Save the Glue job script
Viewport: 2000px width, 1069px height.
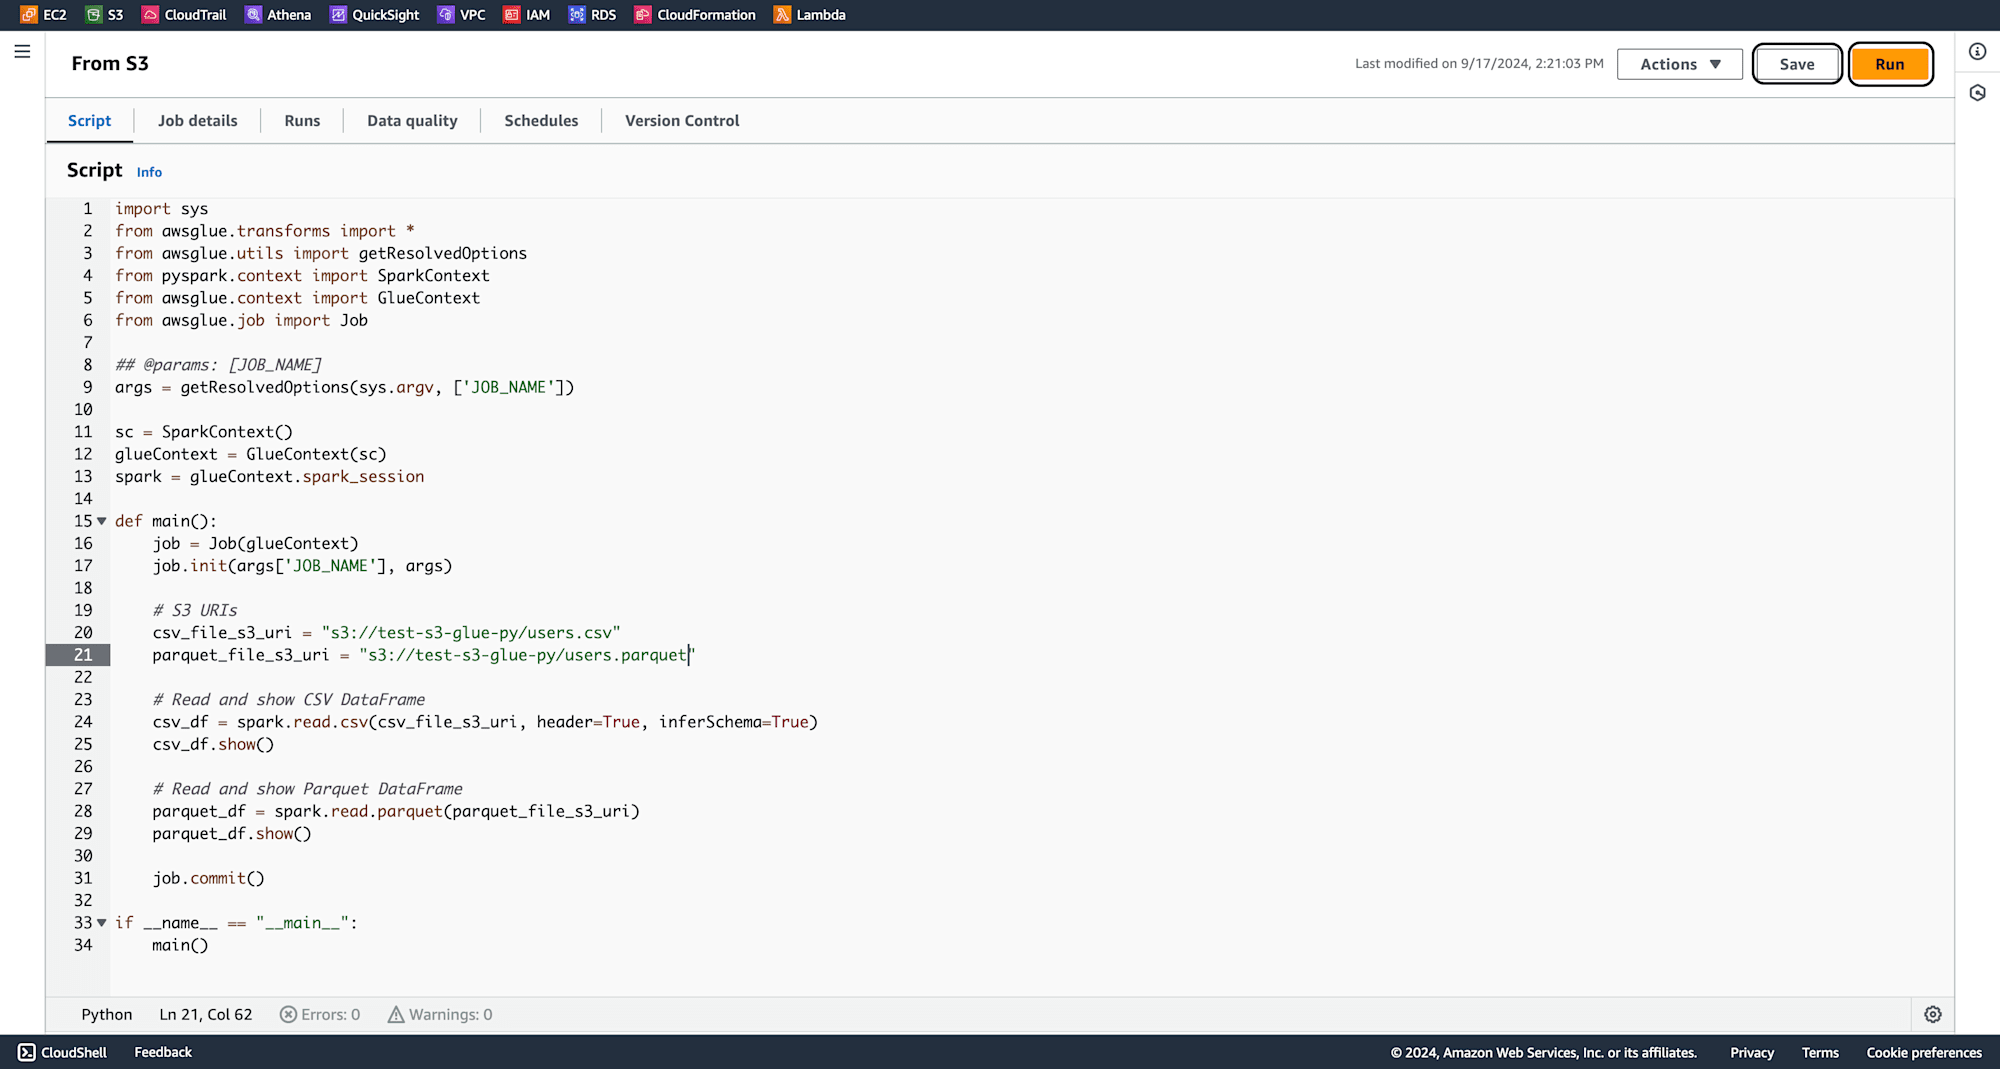point(1797,64)
